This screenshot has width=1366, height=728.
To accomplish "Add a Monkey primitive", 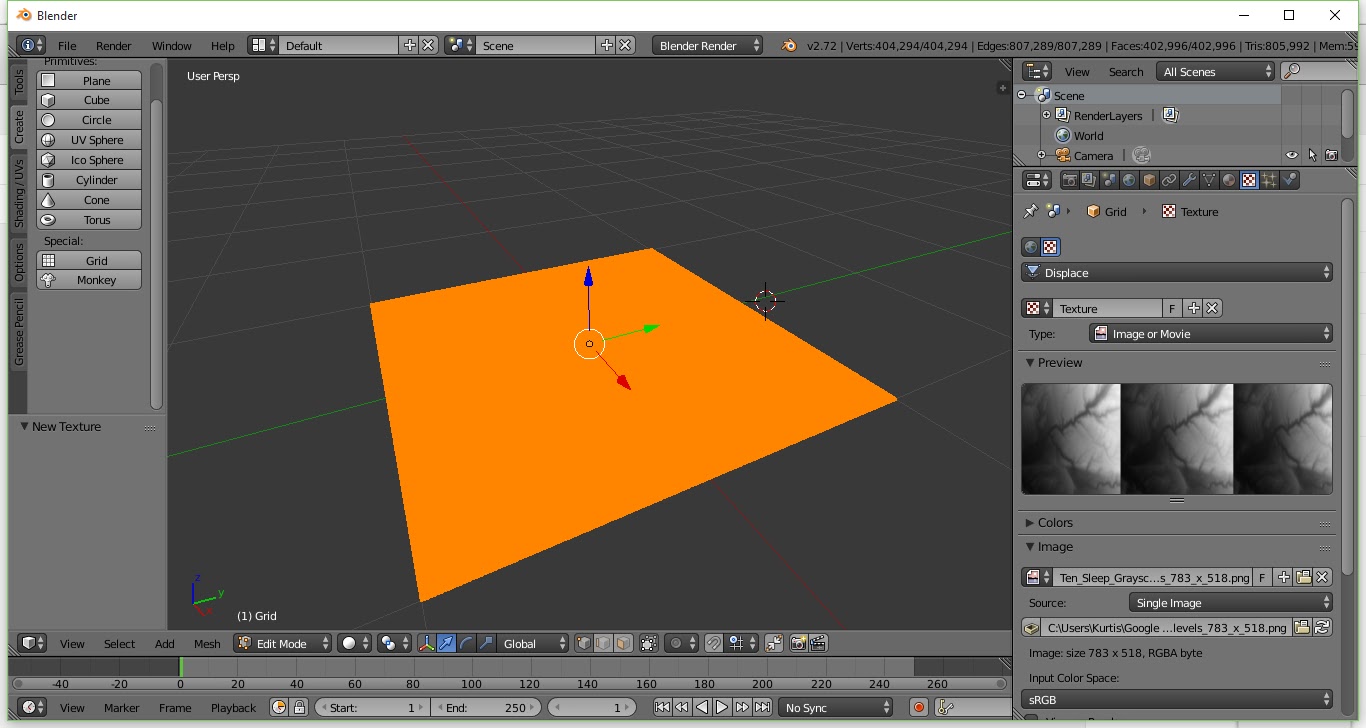I will tap(88, 280).
